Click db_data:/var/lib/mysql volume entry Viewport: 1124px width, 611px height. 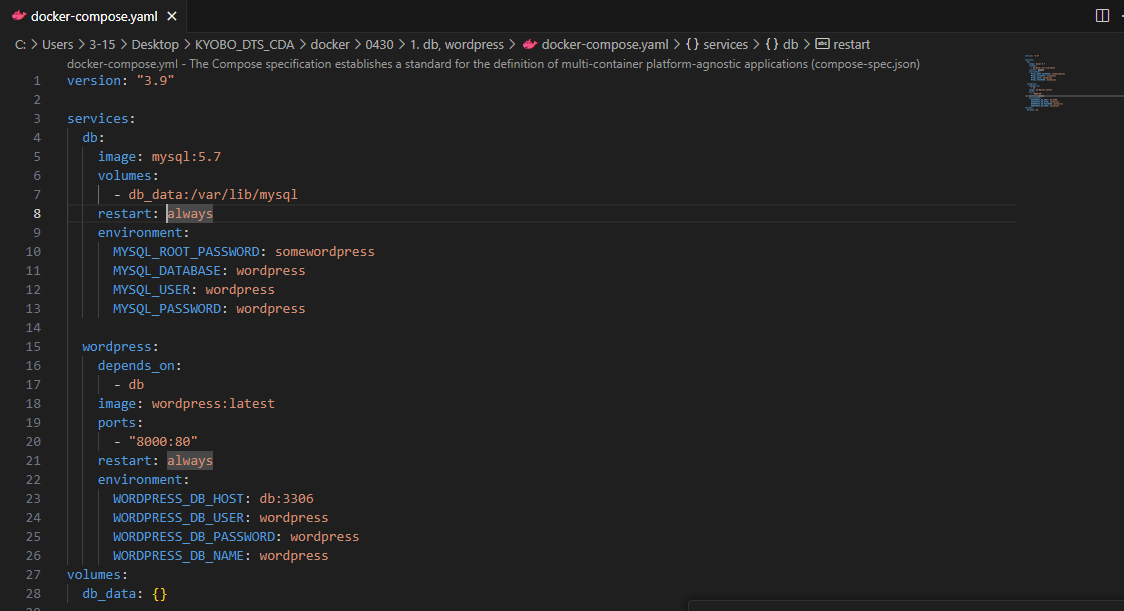click(213, 194)
